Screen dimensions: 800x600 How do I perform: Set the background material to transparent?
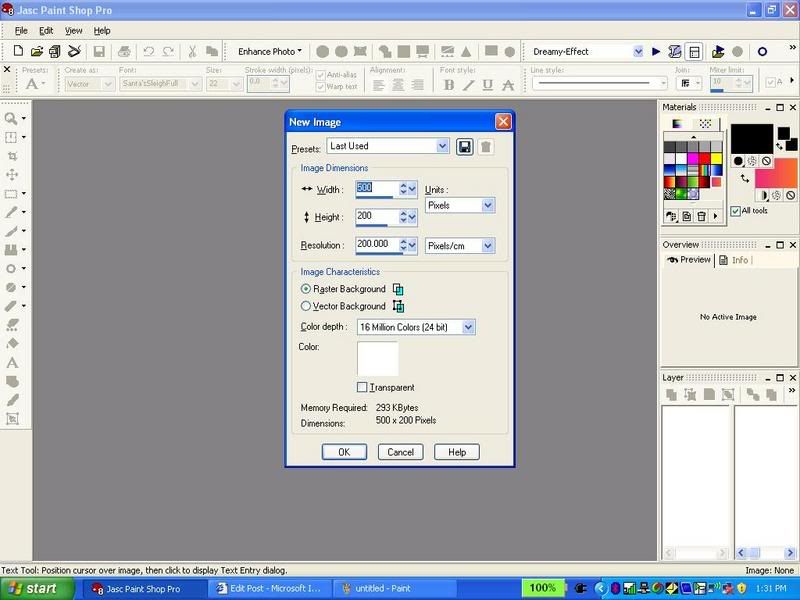[x=790, y=195]
